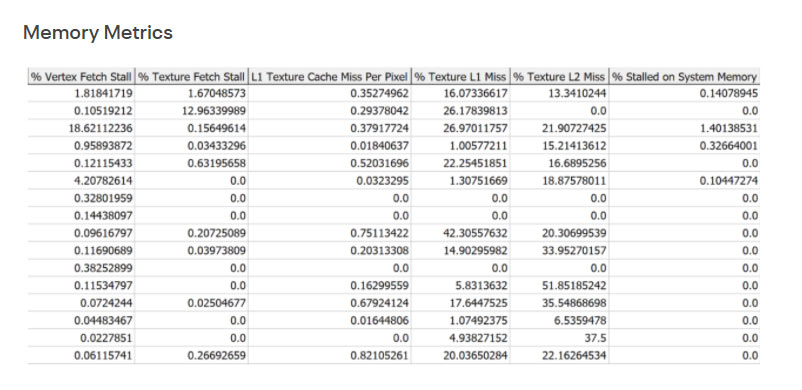Sort by % Texture Fetch Stall column header
Image resolution: width=802 pixels, height=390 pixels.
click(x=192, y=77)
